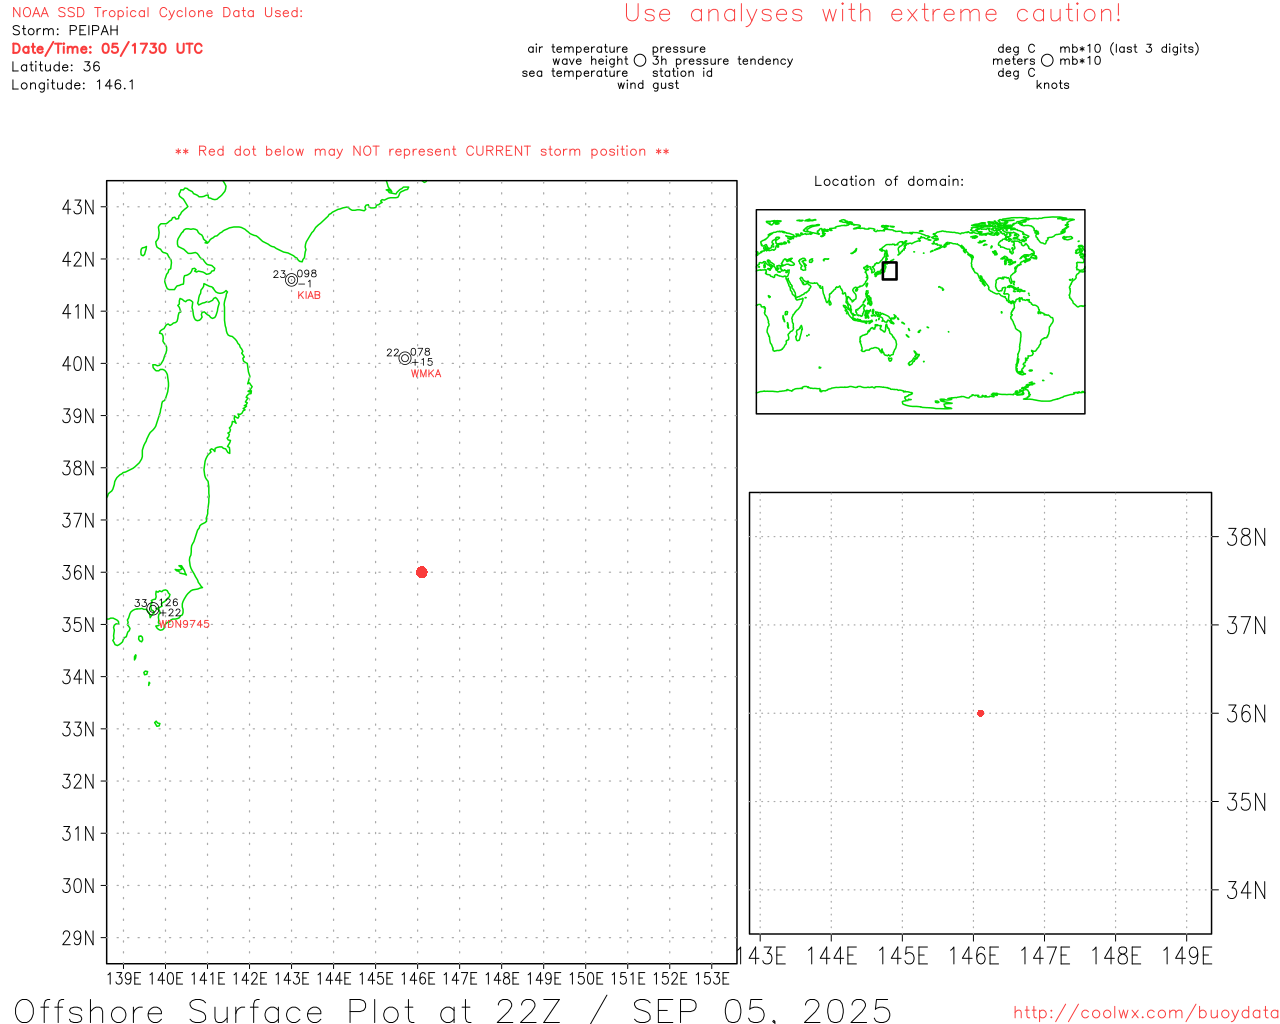This screenshot has height=1024, width=1280.
Task: Click the WDN9745 pressure tendency value +22
Action: click(171, 613)
